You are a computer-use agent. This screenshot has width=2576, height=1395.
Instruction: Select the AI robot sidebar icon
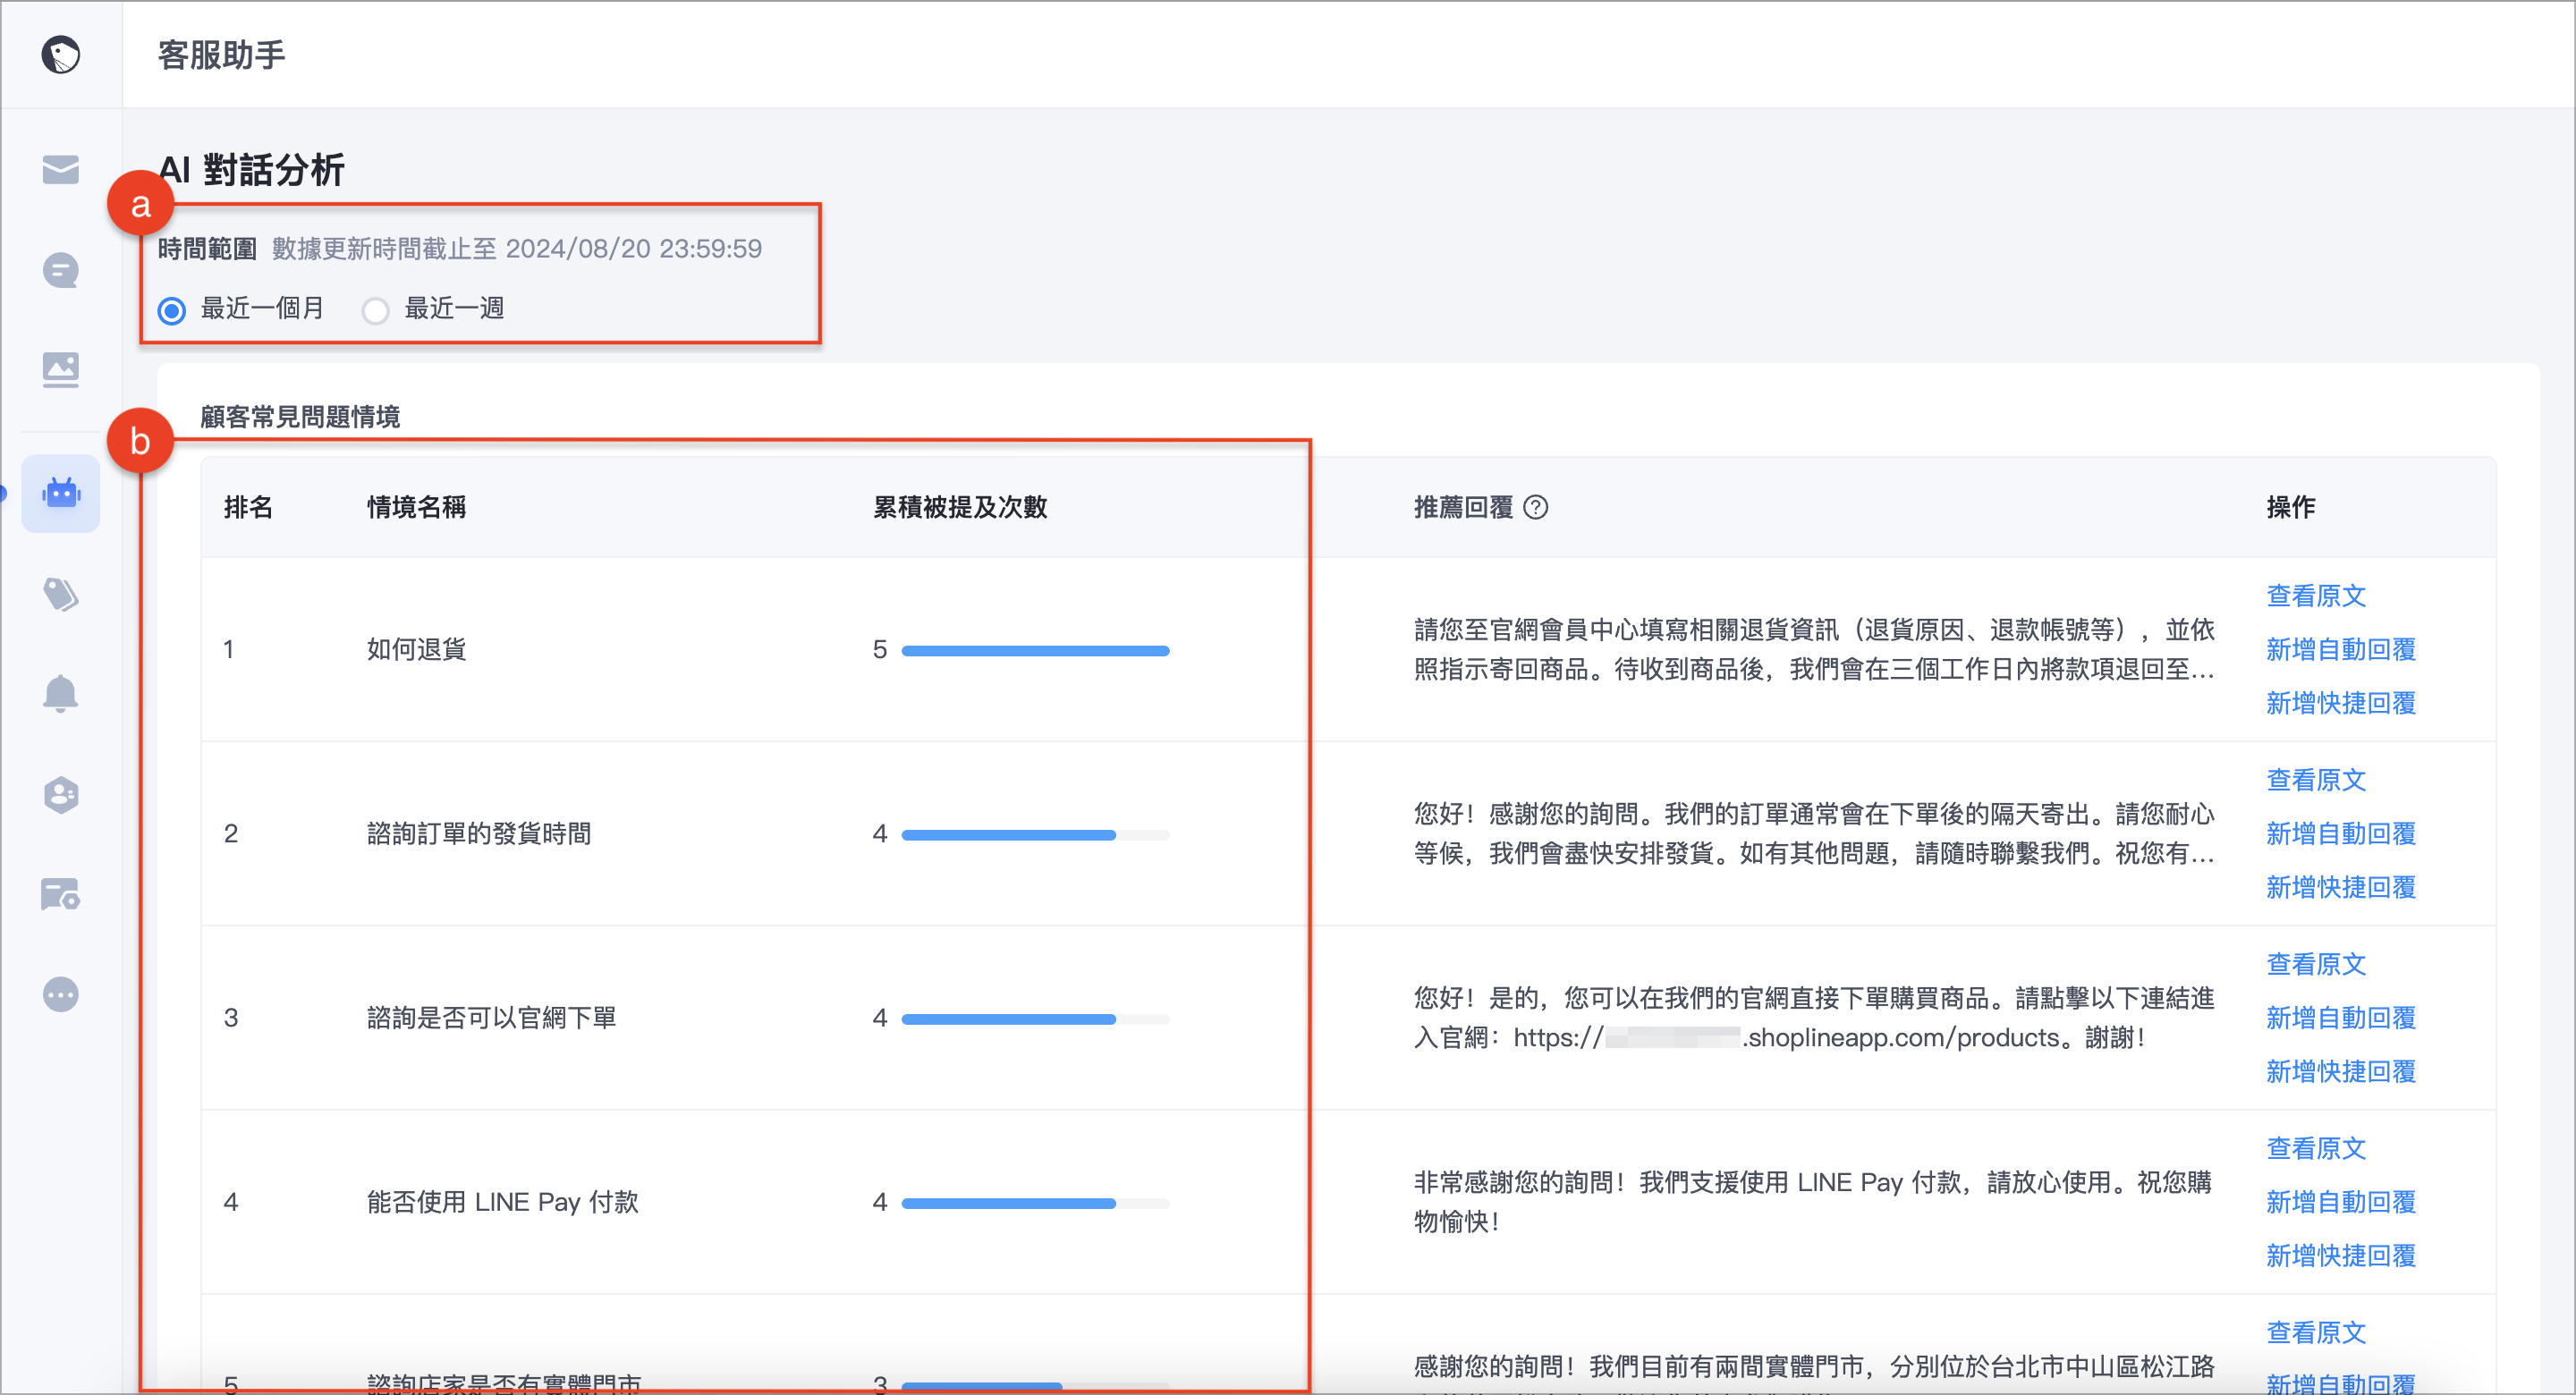click(61, 493)
